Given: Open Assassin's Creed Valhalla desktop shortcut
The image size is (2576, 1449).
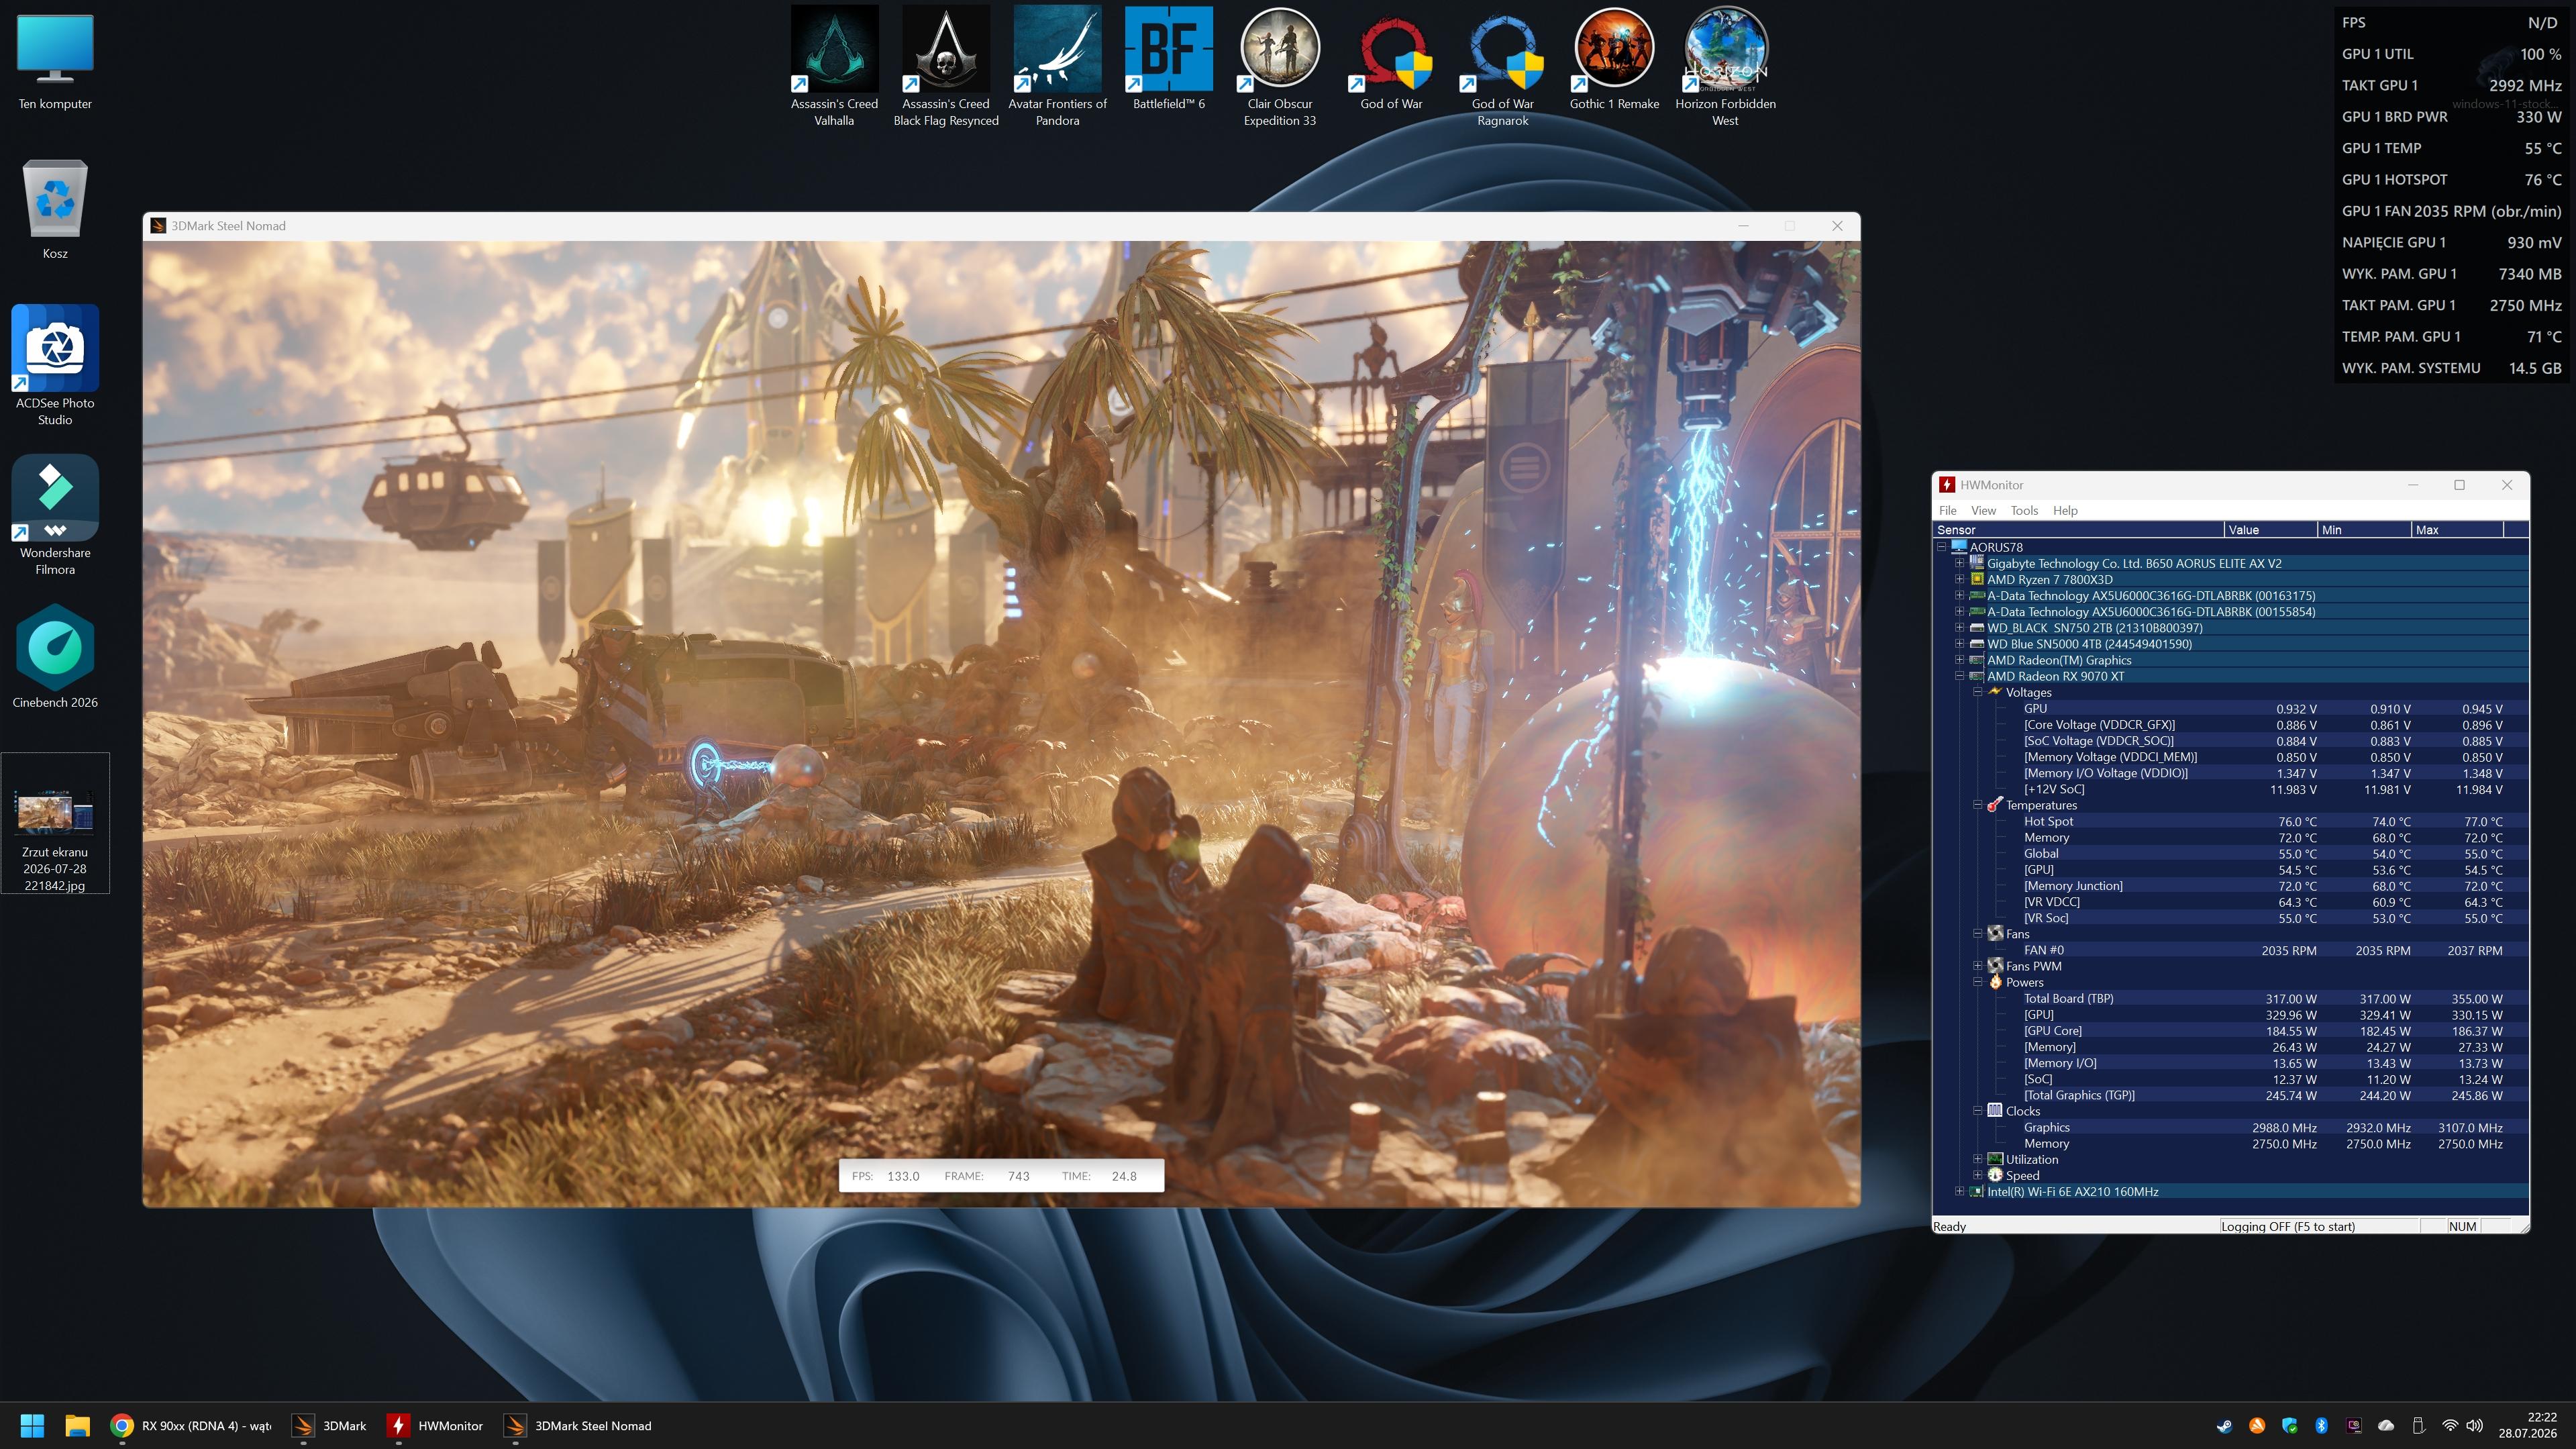Looking at the screenshot, I should pos(834,66).
